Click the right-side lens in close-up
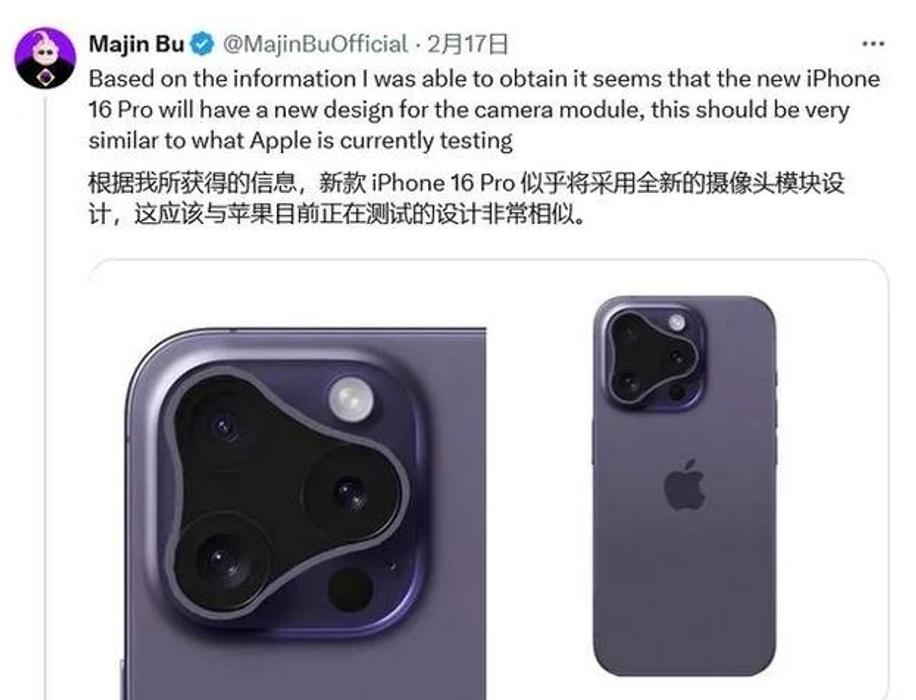Image resolution: width=916 pixels, height=700 pixels. 351,492
